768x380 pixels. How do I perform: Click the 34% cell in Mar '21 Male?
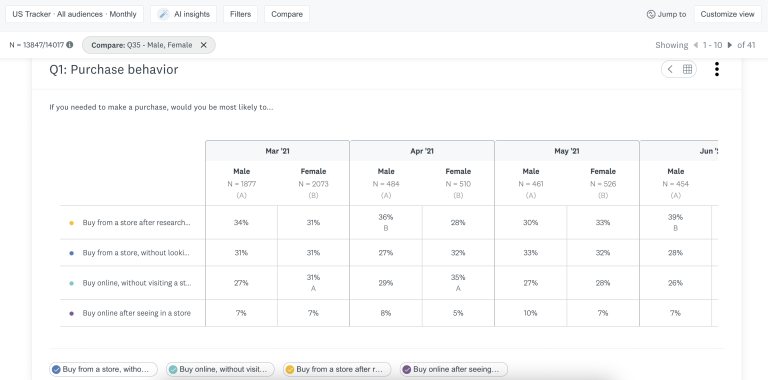[x=241, y=222]
